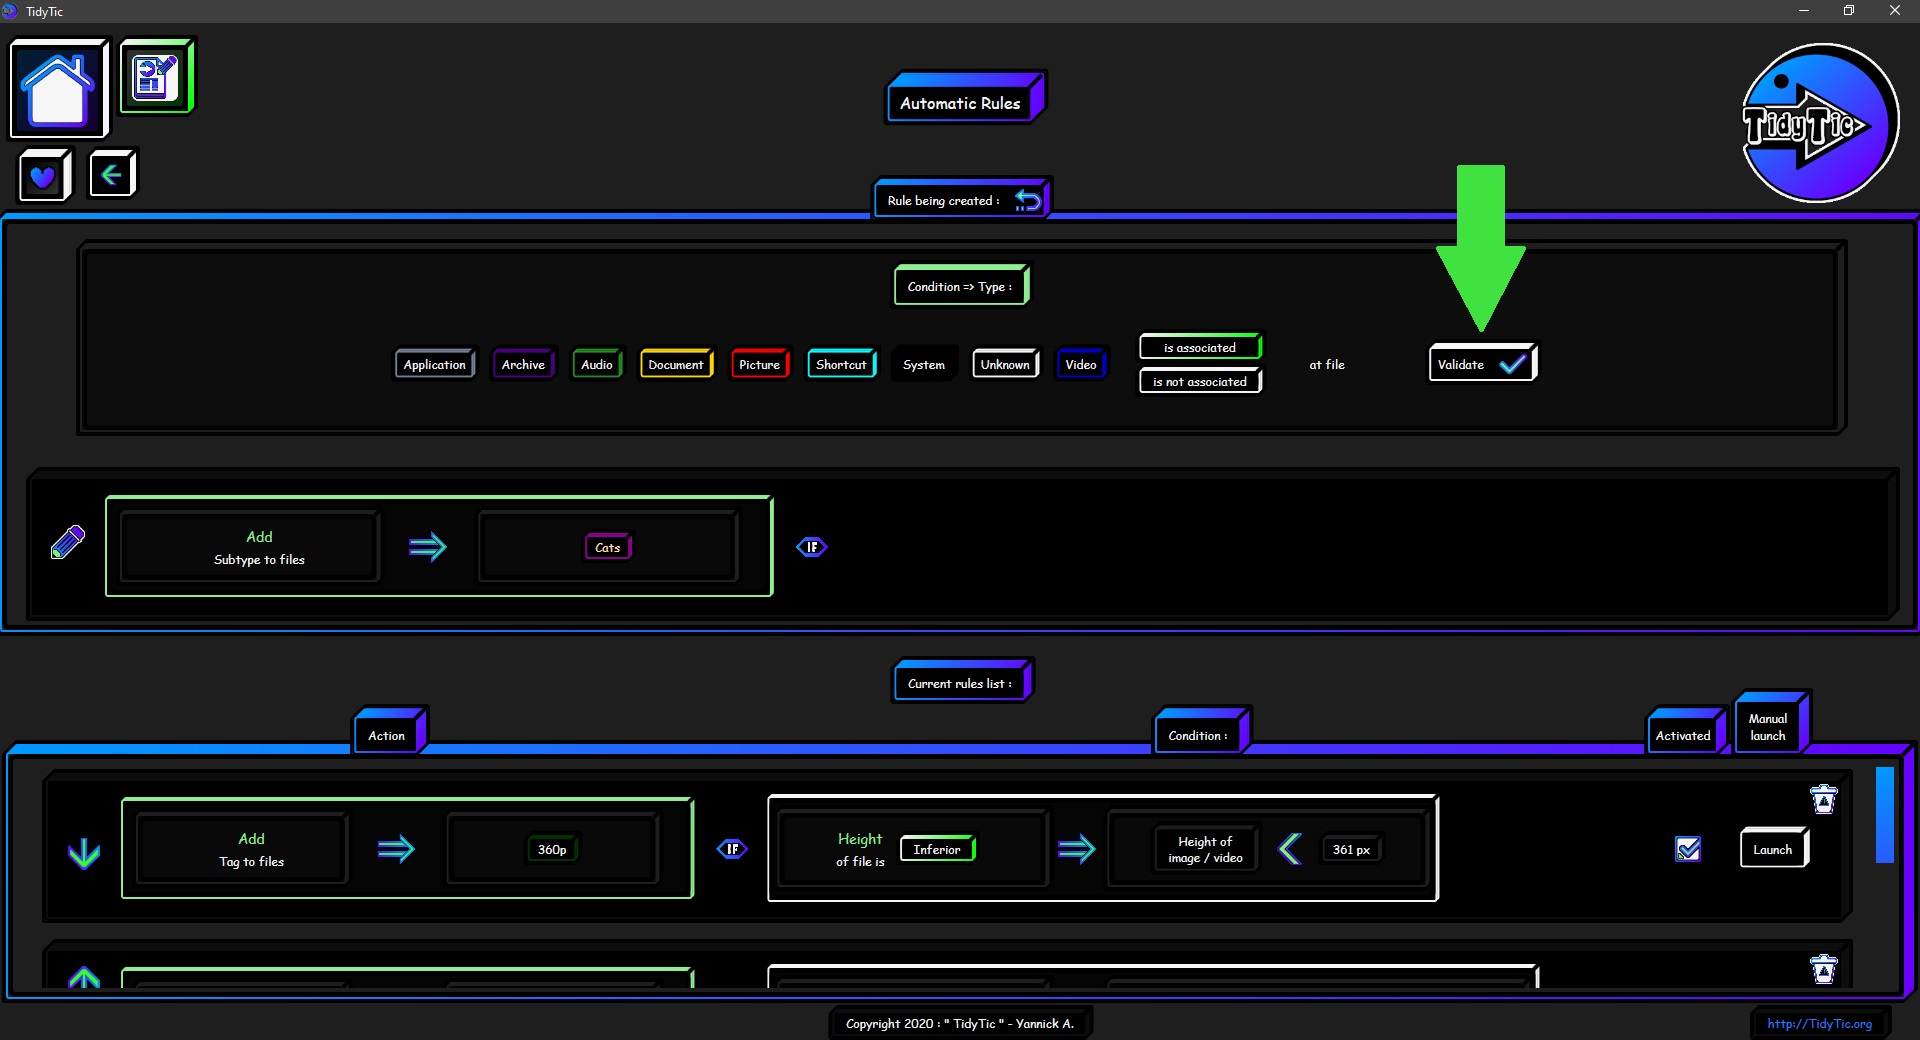Click the 360p tag
The height and width of the screenshot is (1040, 1920).
pyautogui.click(x=552, y=849)
